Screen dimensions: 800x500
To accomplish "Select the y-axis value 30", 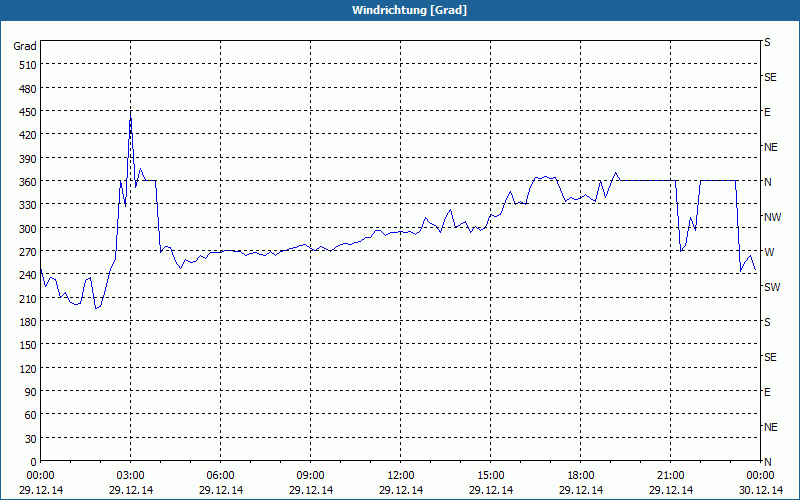I will [31, 439].
